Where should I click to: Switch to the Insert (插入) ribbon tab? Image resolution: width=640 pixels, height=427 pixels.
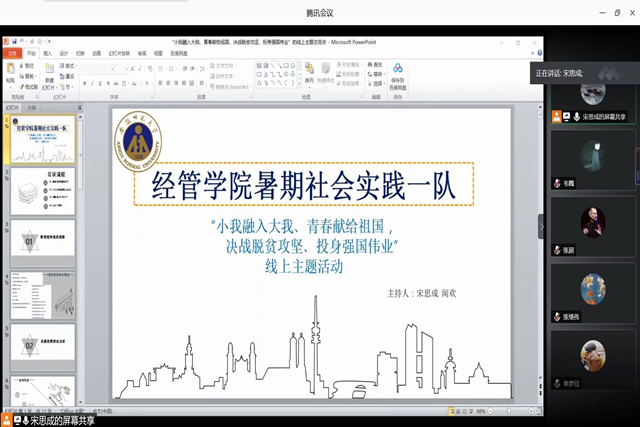click(47, 53)
